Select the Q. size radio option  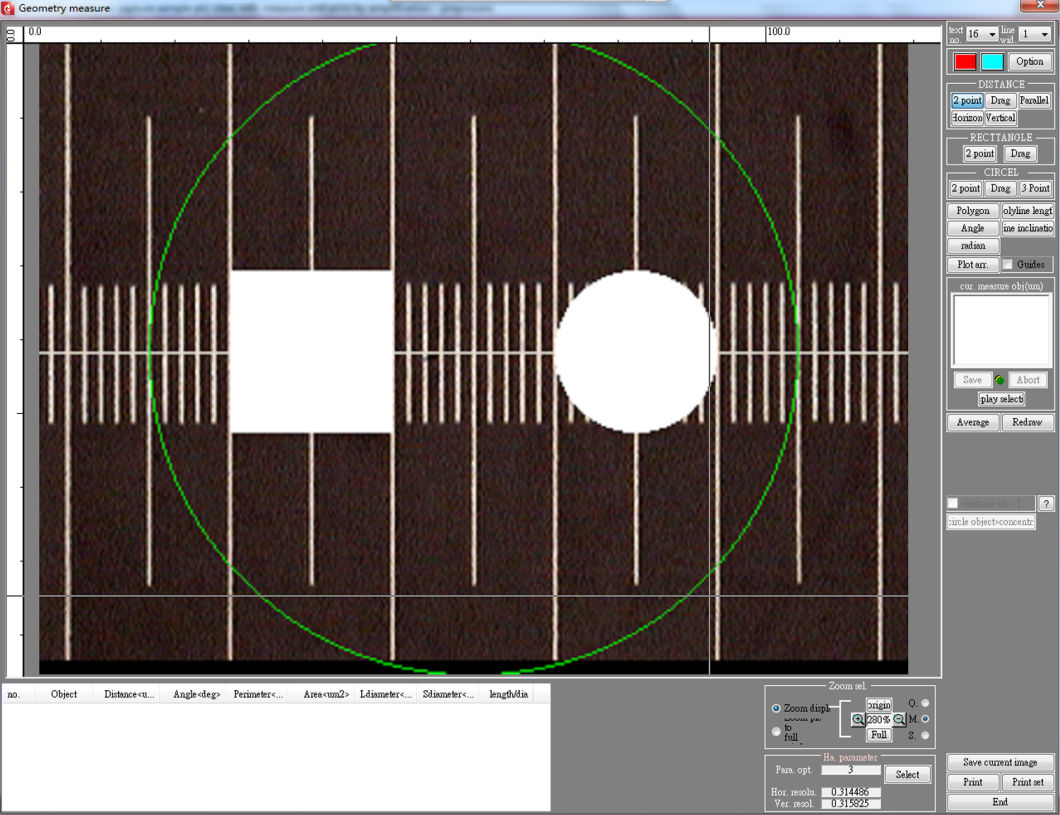925,703
